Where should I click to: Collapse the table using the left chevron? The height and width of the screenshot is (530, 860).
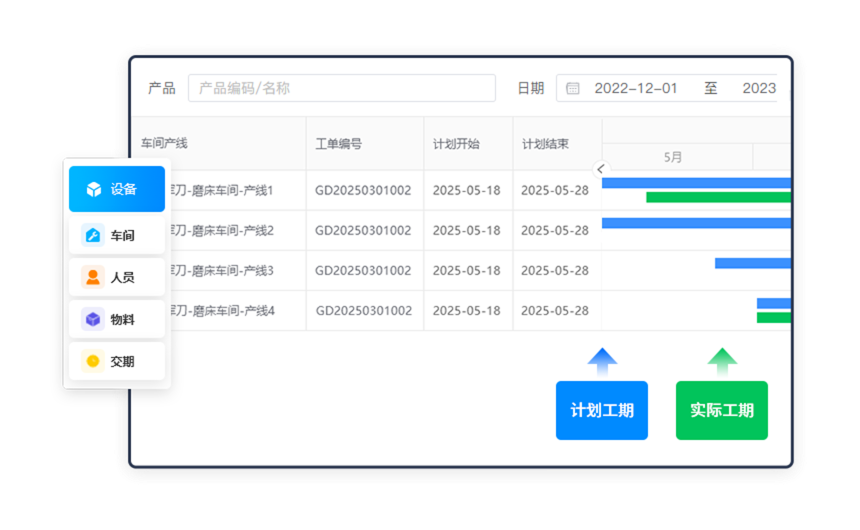(601, 169)
